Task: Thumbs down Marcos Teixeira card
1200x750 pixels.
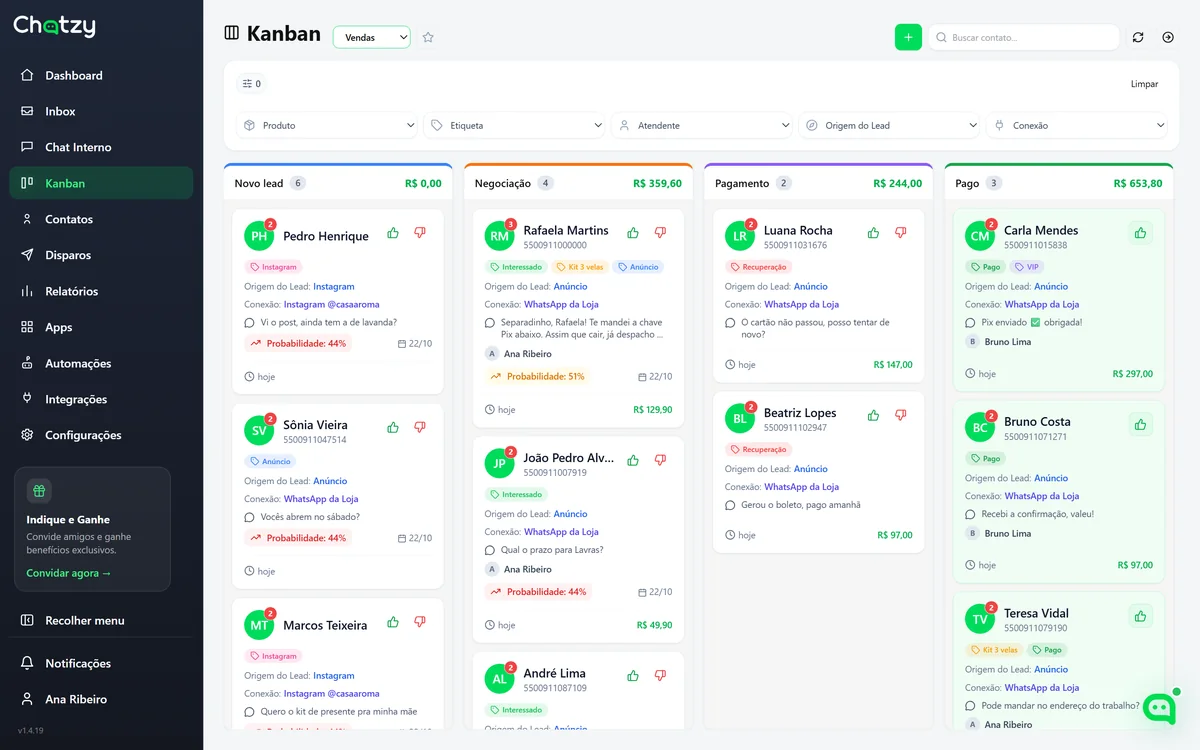Action: coord(420,622)
